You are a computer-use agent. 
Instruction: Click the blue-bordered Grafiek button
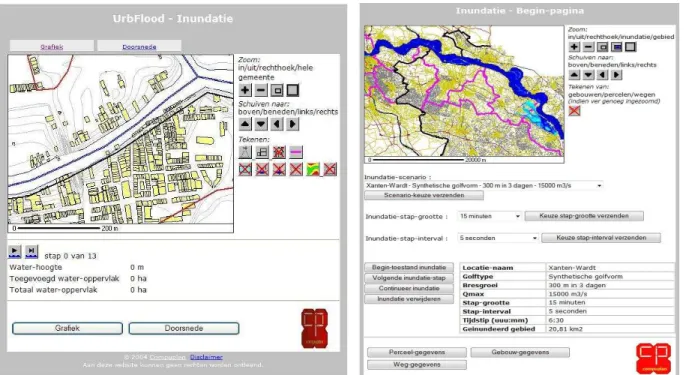(x=67, y=328)
